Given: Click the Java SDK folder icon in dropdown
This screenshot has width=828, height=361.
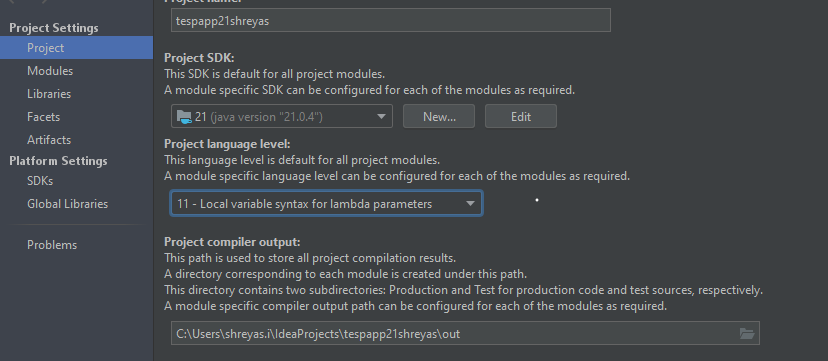Looking at the screenshot, I should pos(184,117).
